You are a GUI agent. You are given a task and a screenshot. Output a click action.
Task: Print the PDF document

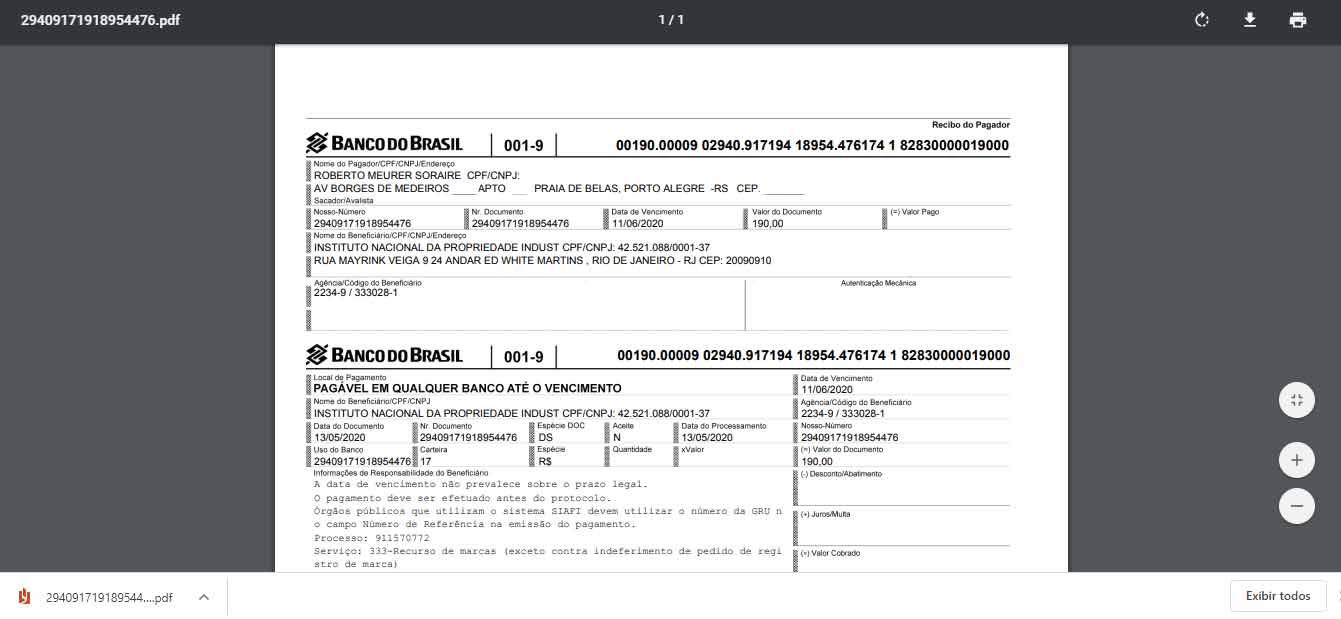coord(1298,20)
